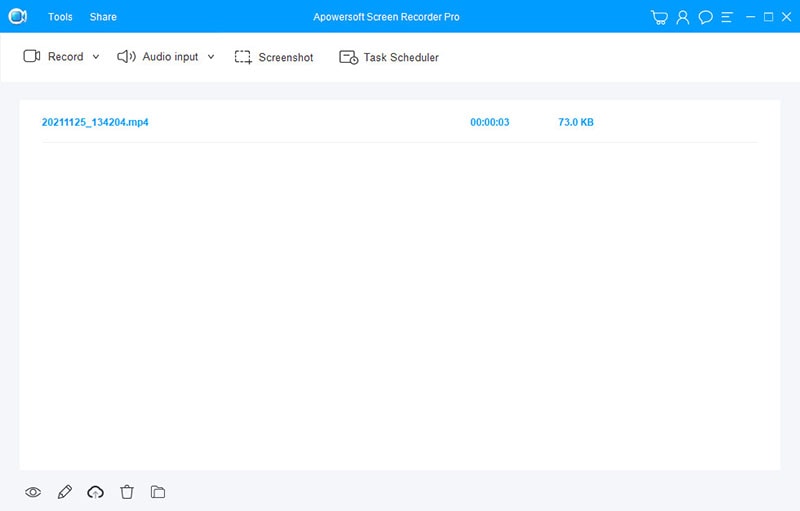
Task: Open the Share menu
Action: tap(103, 17)
